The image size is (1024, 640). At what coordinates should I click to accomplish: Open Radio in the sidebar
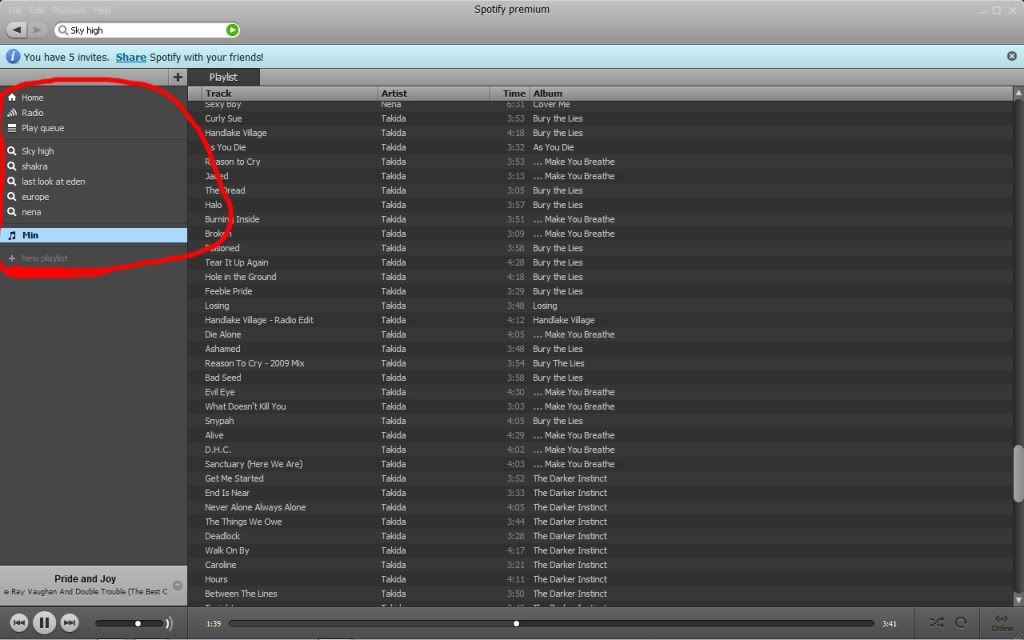point(32,113)
